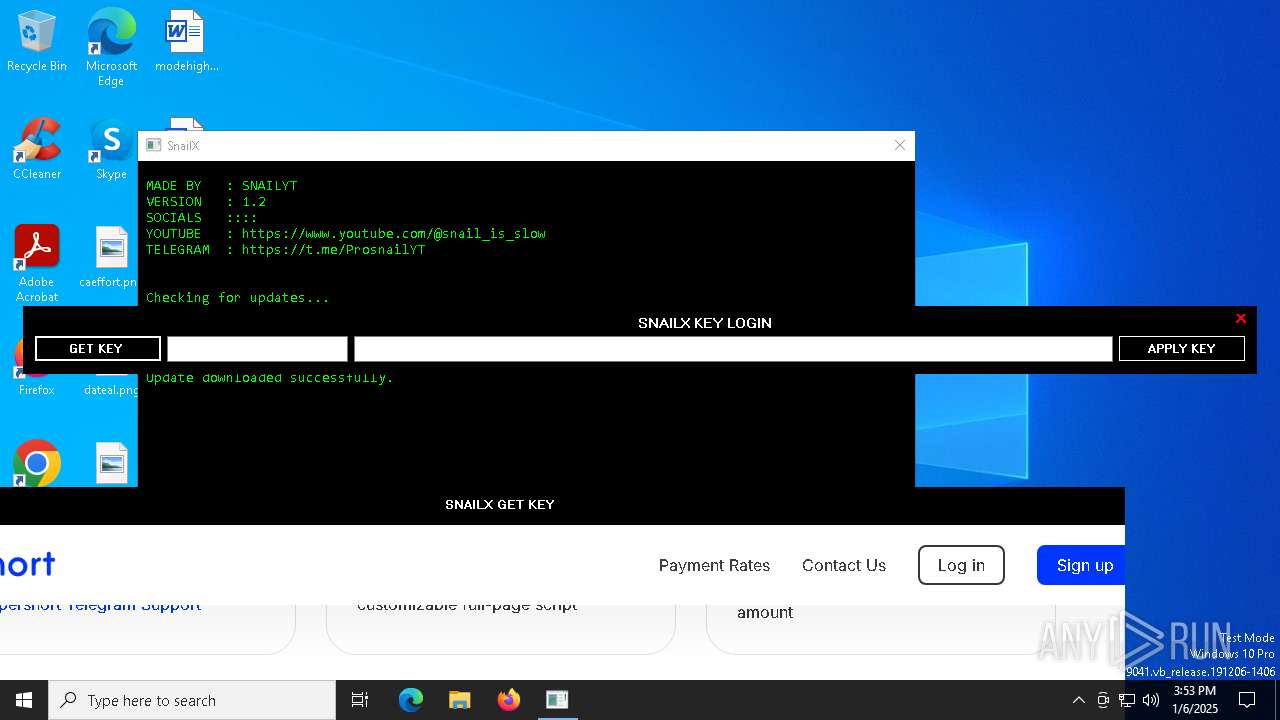Launch Microsoft Edge from desktop shortcut

111,47
